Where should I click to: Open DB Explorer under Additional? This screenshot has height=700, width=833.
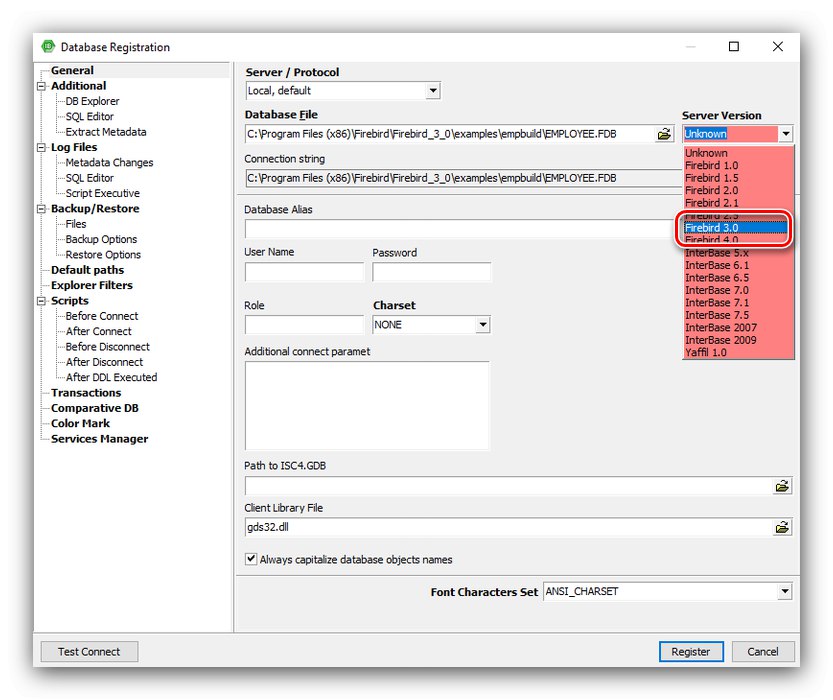[92, 101]
